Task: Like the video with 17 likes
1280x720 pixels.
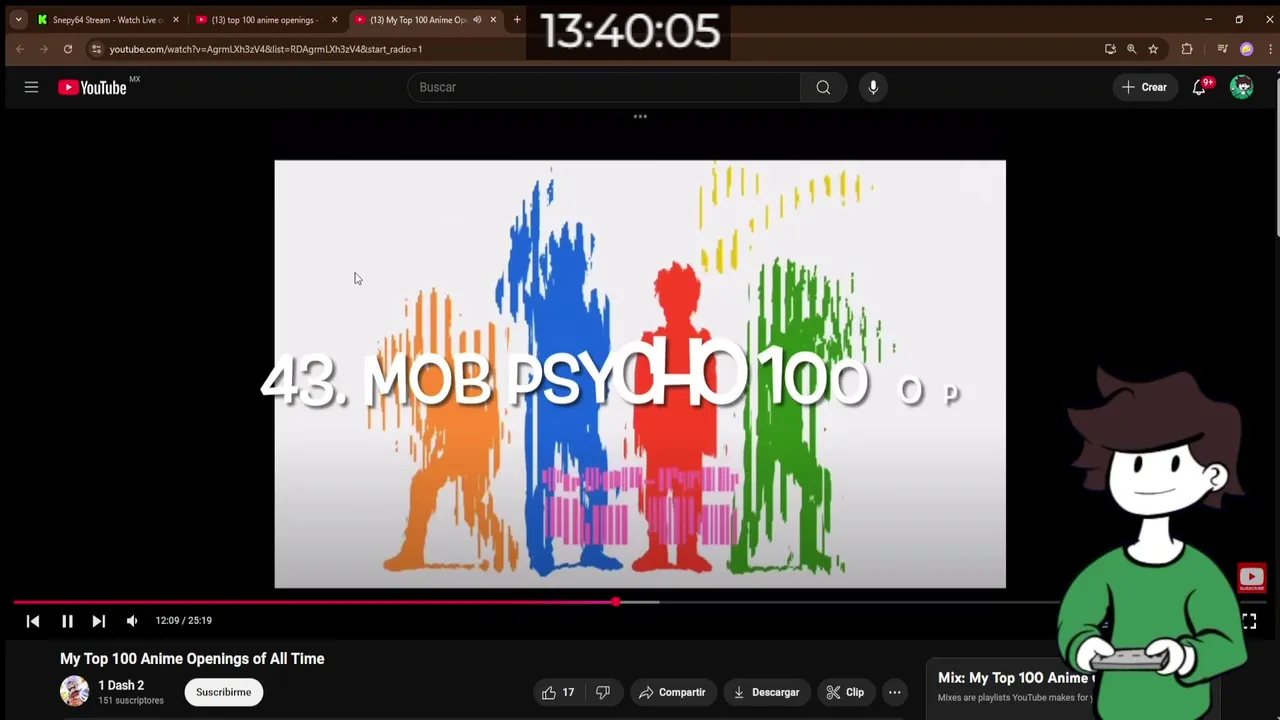Action: 558,692
